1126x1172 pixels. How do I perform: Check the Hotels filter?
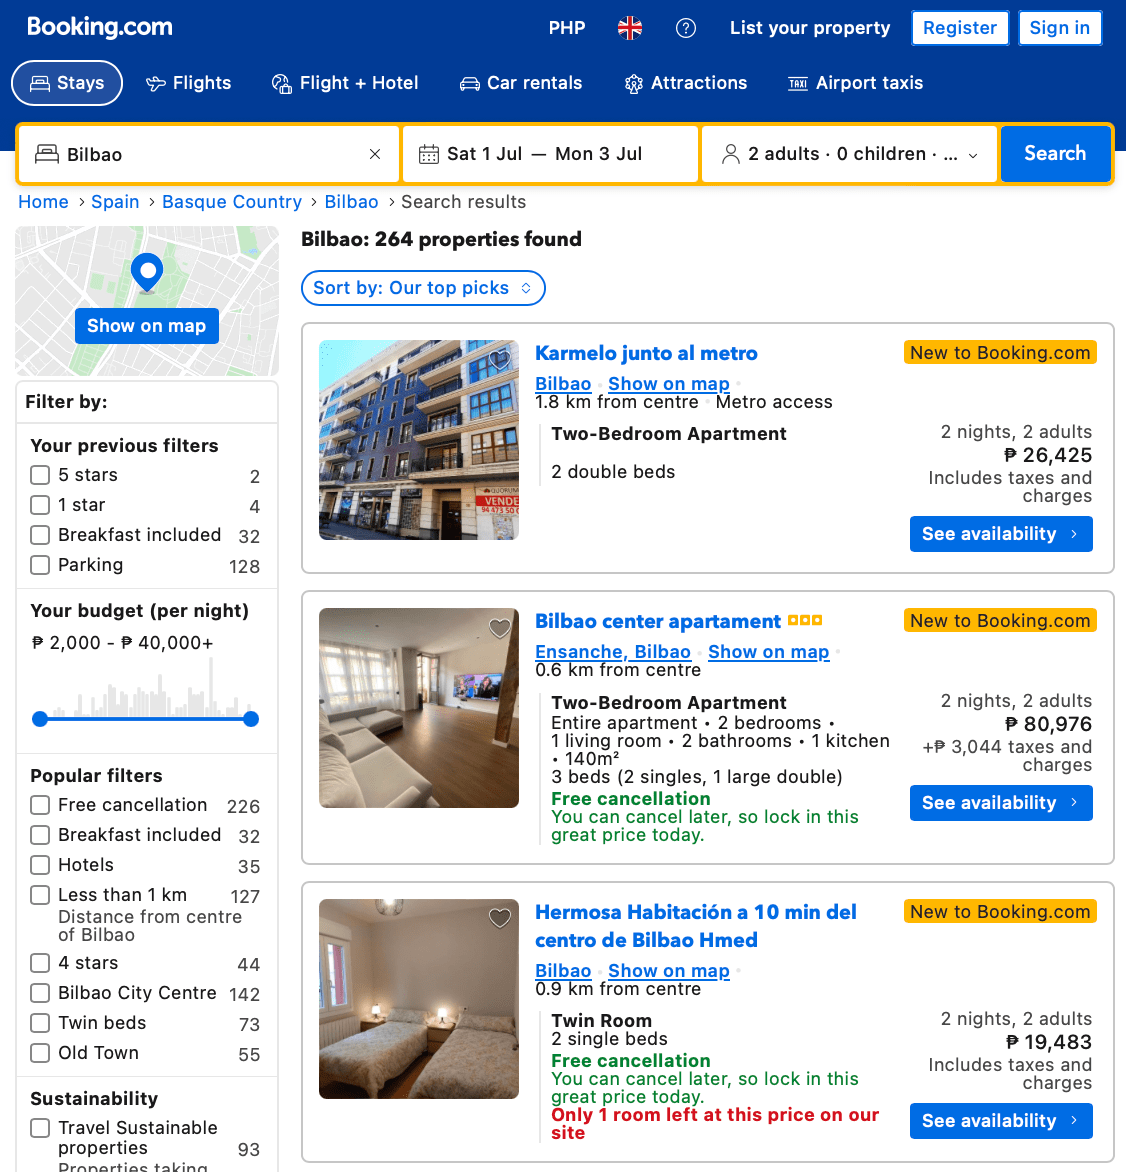[x=40, y=865]
